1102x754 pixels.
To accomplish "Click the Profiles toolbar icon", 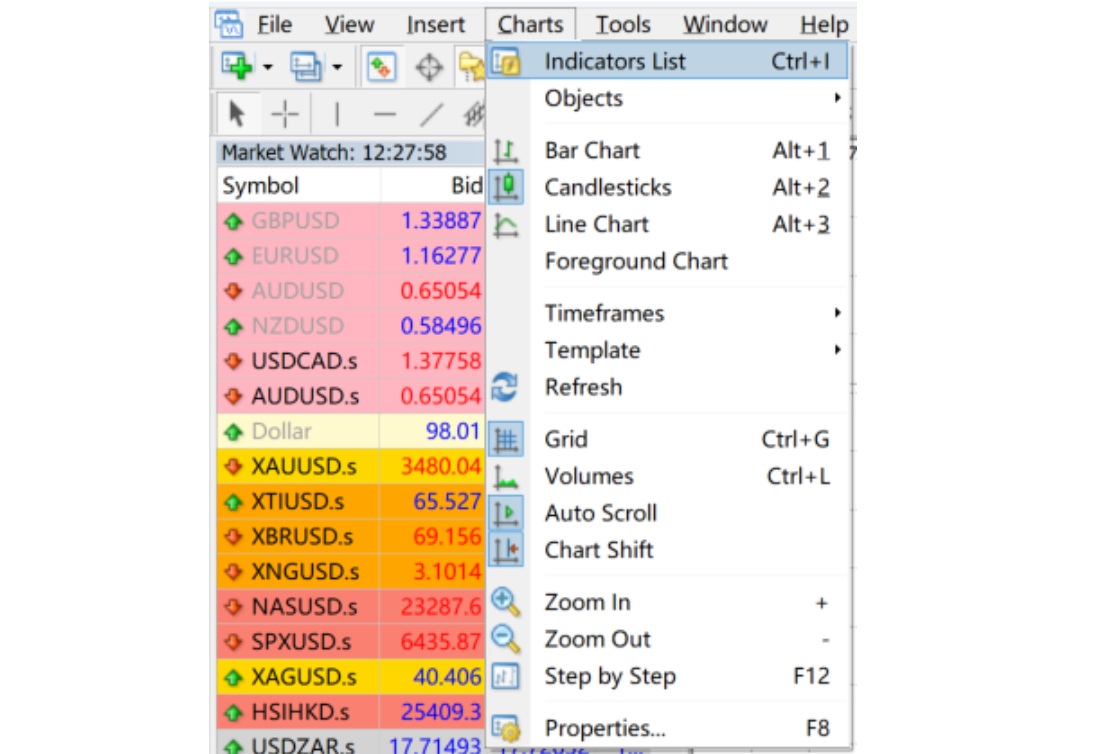I will coord(306,67).
